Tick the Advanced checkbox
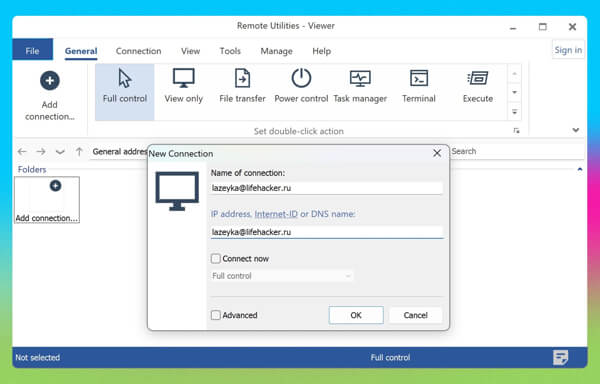This screenshot has width=600, height=384. coord(216,315)
